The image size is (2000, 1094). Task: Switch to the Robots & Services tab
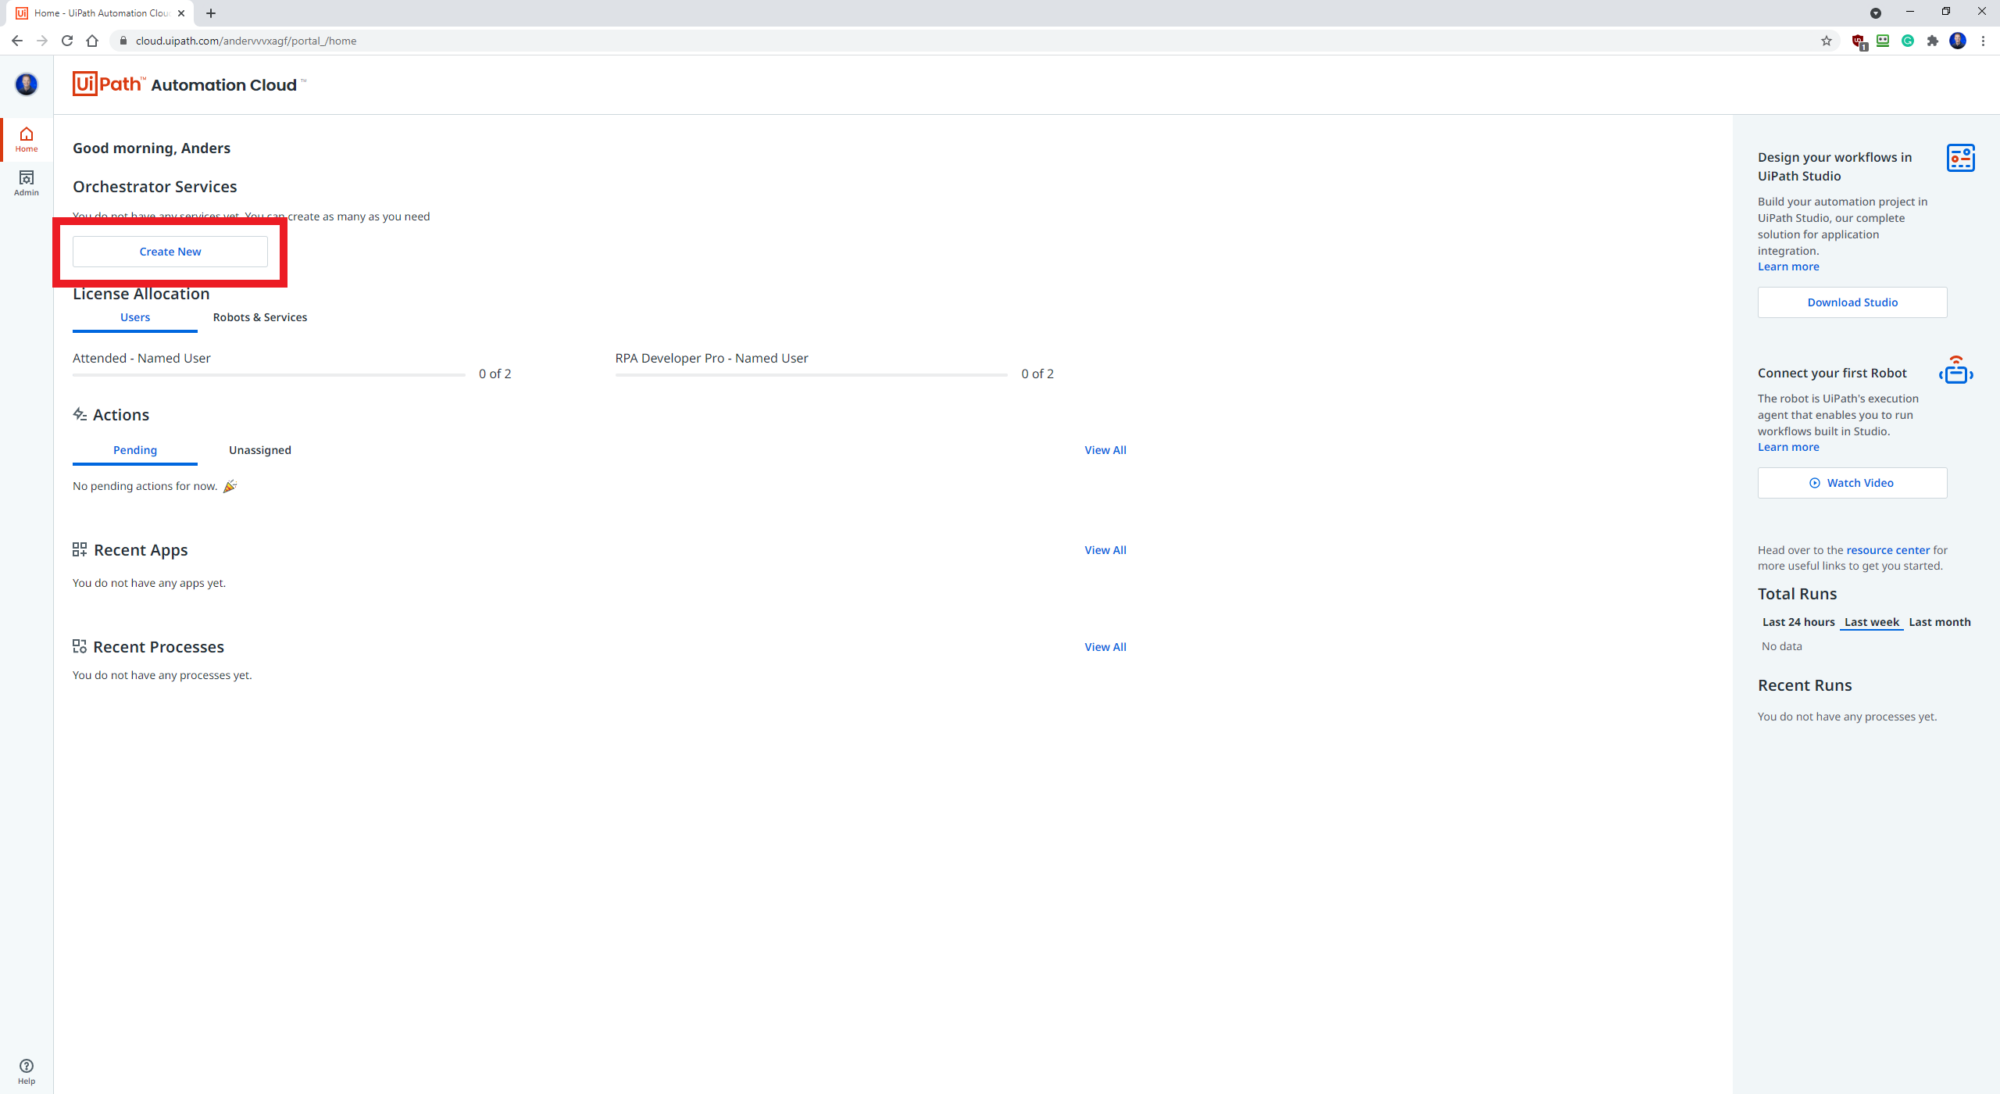(x=260, y=318)
